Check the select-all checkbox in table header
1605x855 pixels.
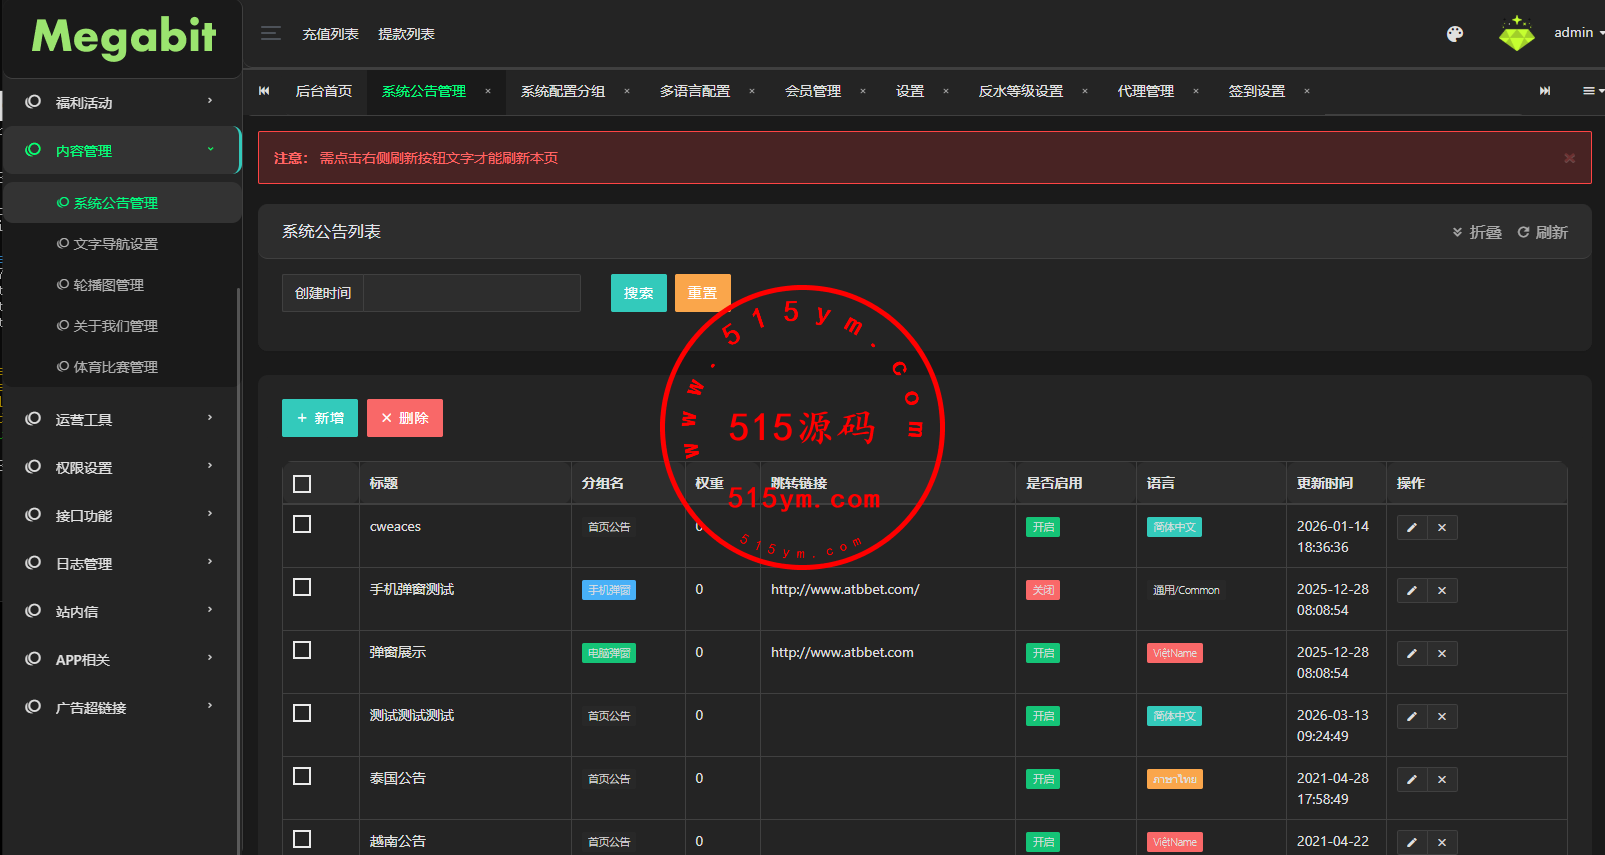coord(302,484)
